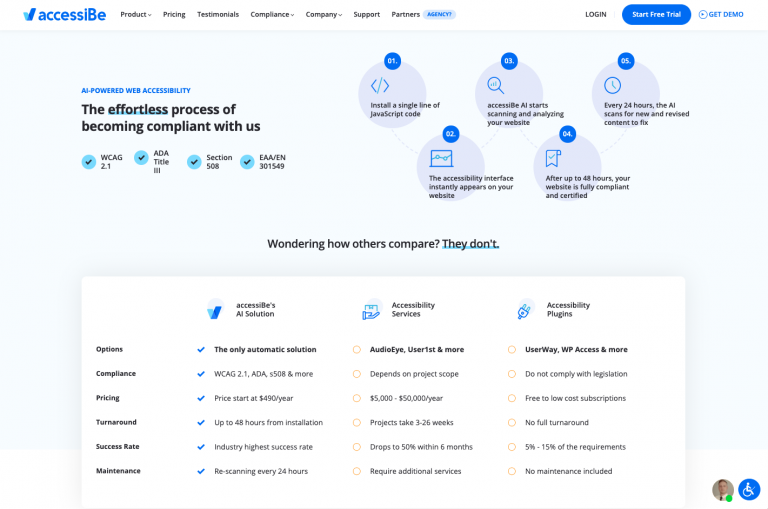The height and width of the screenshot is (509, 768).
Task: Open the Support page
Action: [366, 15]
